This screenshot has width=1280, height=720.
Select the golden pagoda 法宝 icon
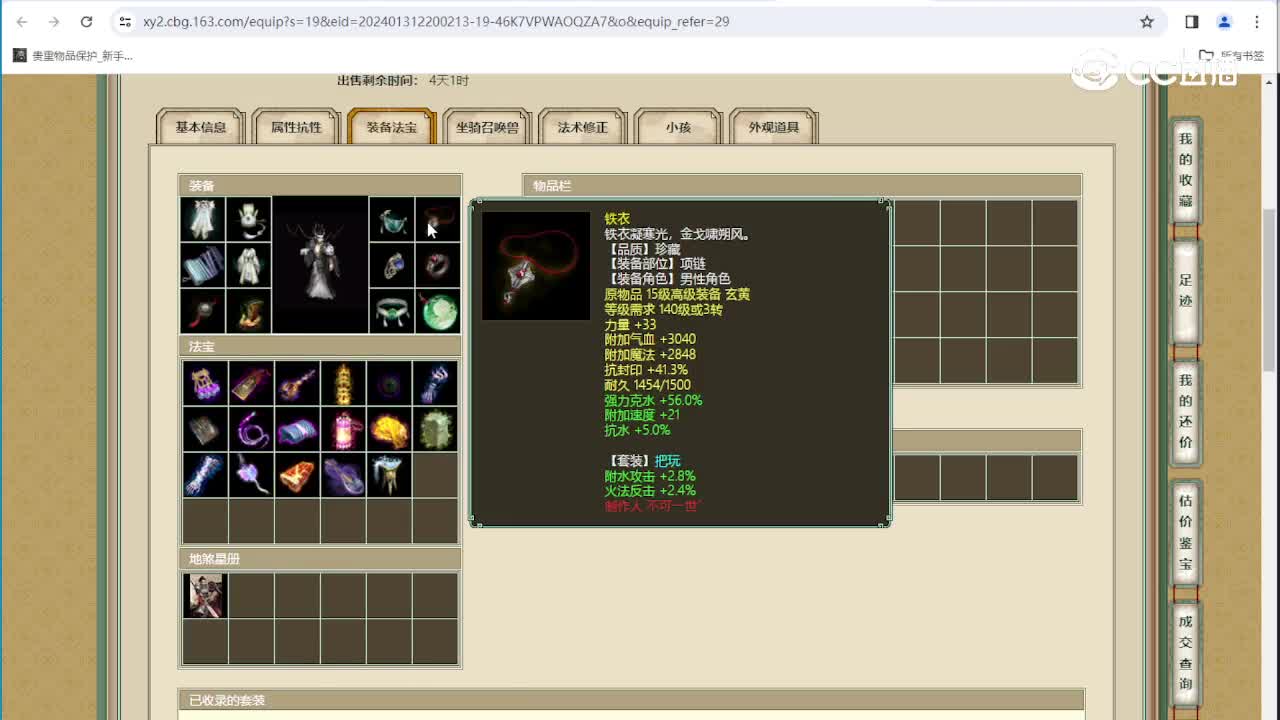pyautogui.click(x=343, y=383)
